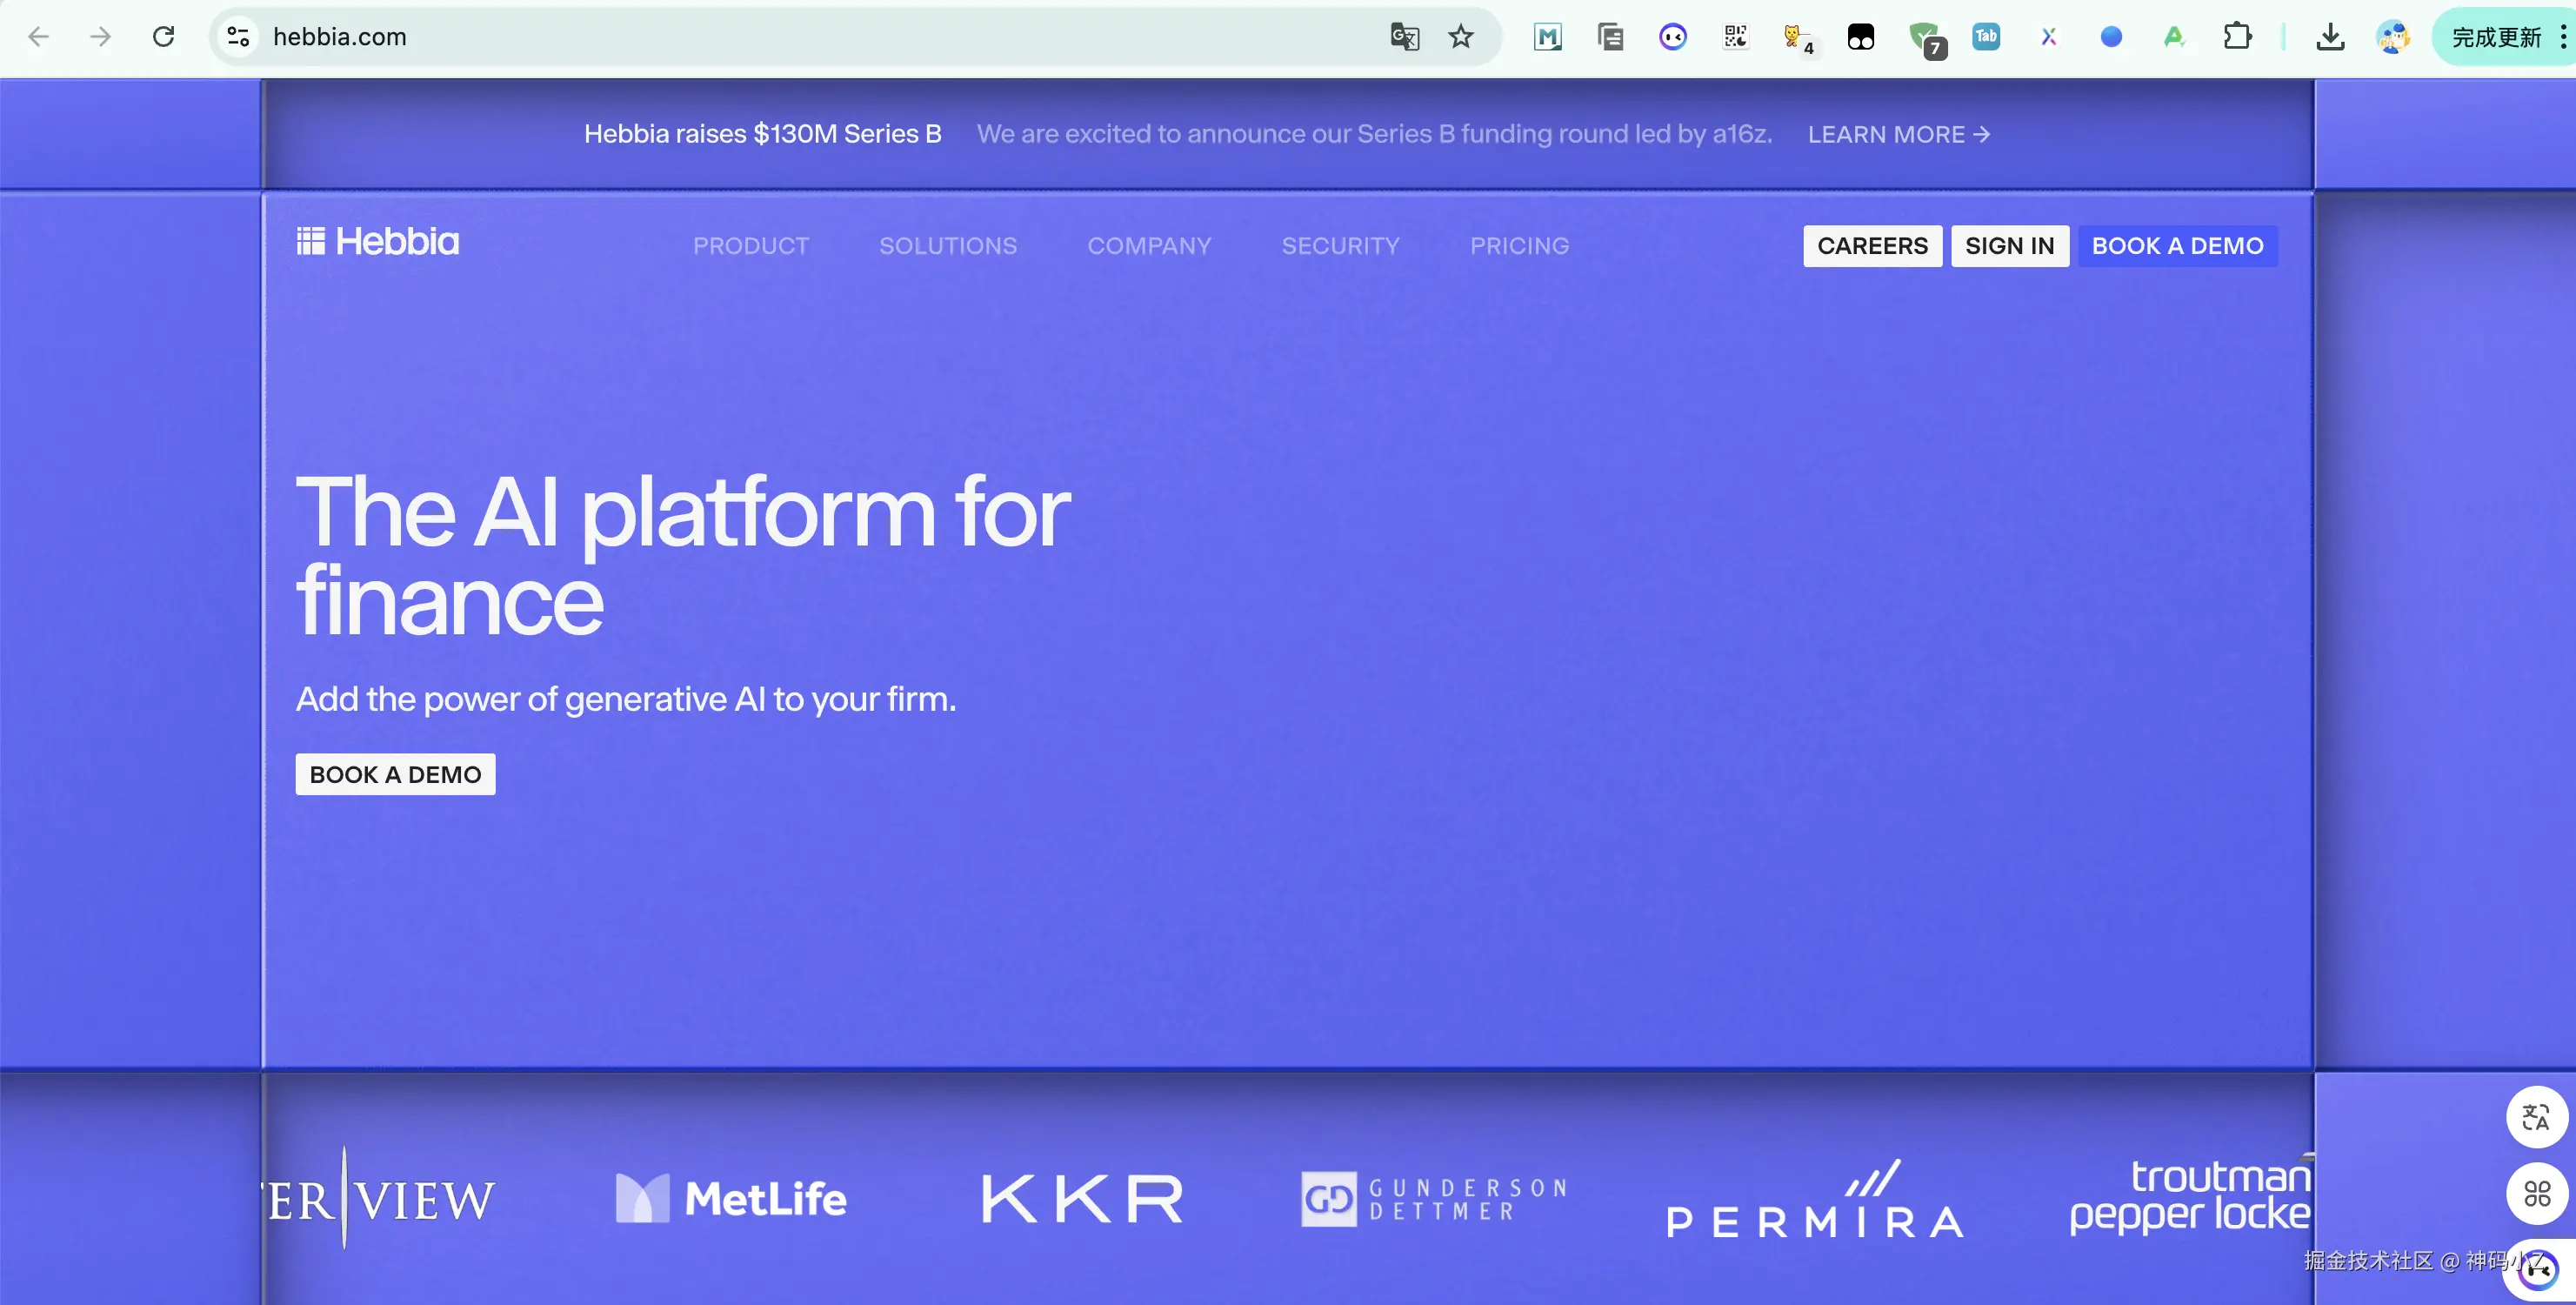The height and width of the screenshot is (1305, 2576).
Task: Expand the SOLUTIONS nav menu
Action: coord(948,246)
